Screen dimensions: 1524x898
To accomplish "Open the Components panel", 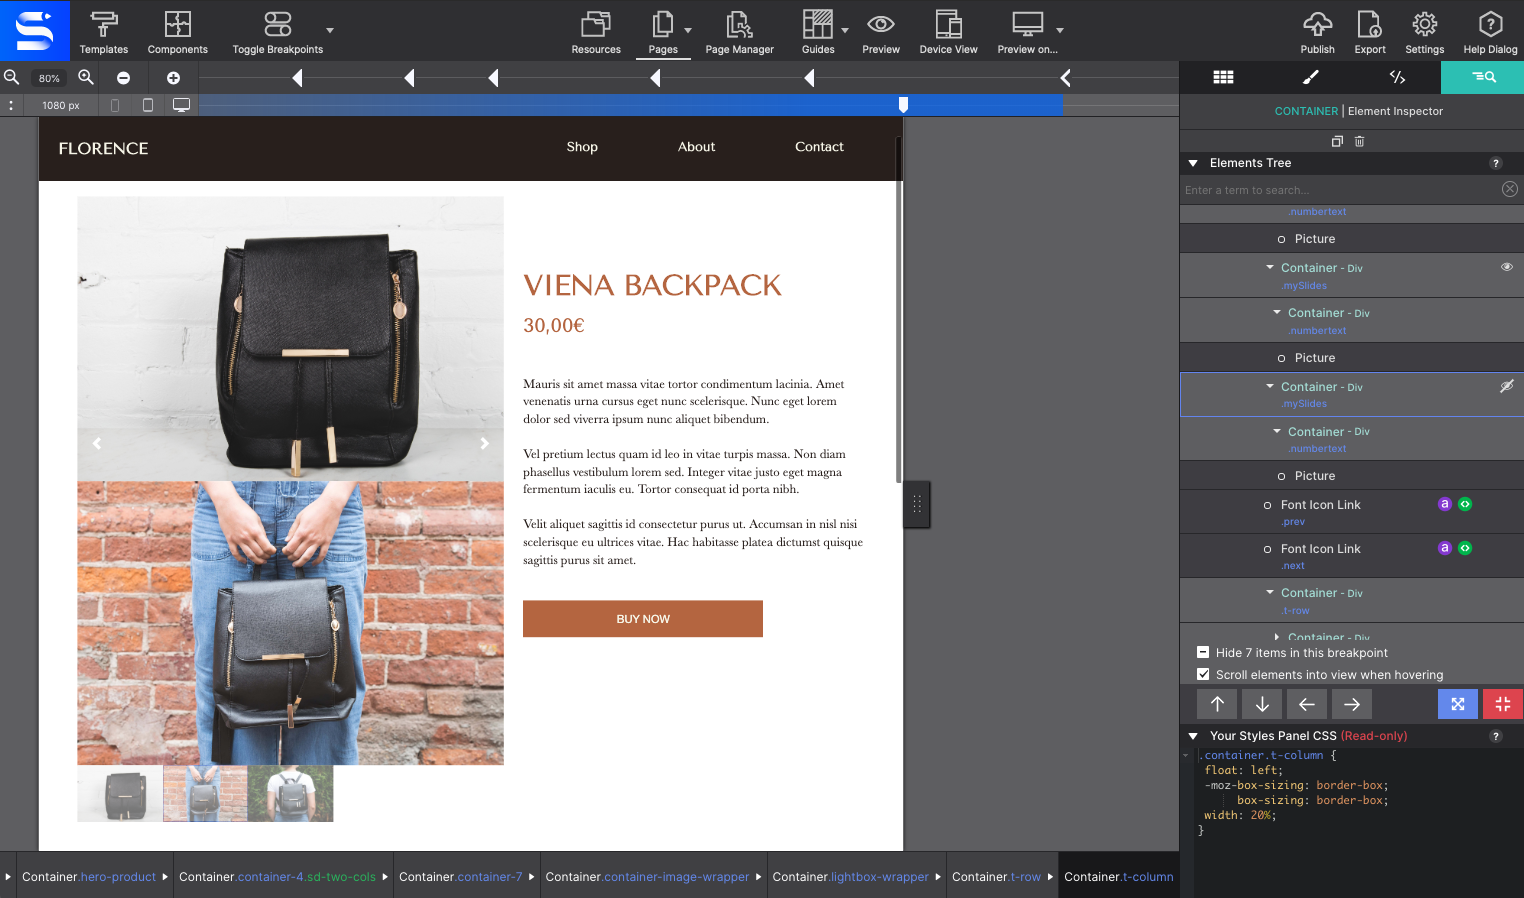I will tap(177, 32).
